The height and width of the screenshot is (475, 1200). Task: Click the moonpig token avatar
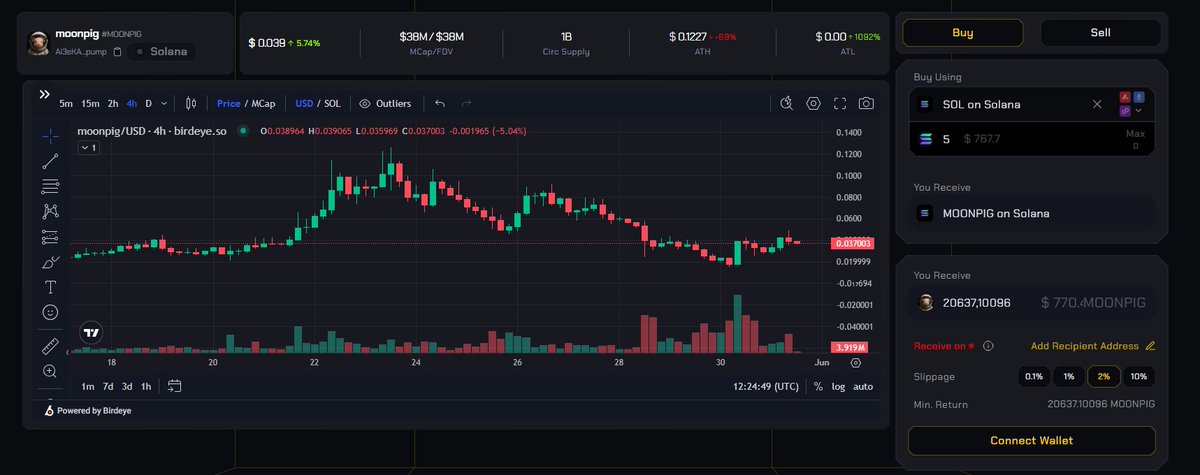[38, 42]
